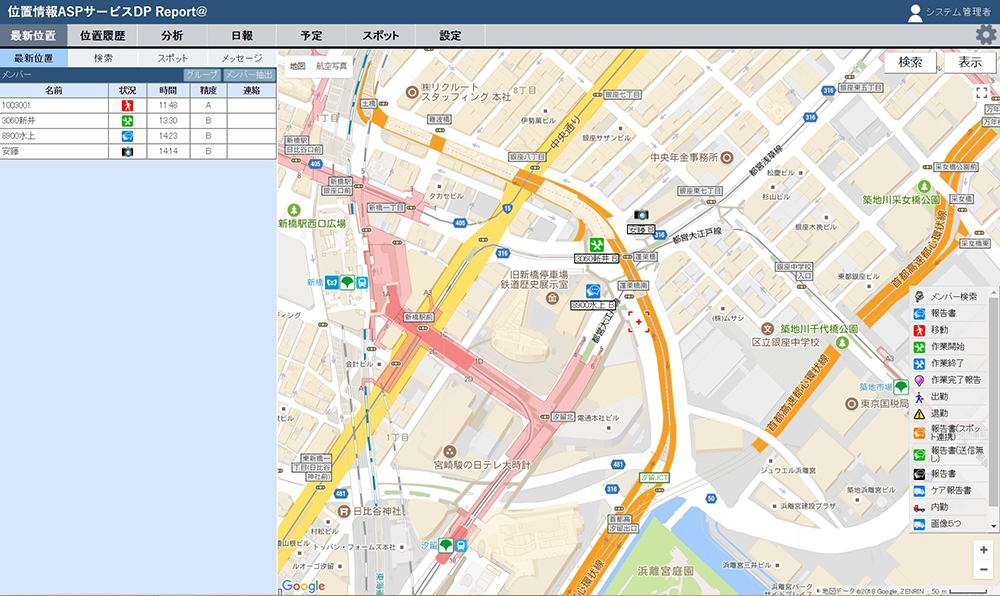Select 報告書(送信無し) in the legend
The width and height of the screenshot is (1000, 596).
(948, 454)
